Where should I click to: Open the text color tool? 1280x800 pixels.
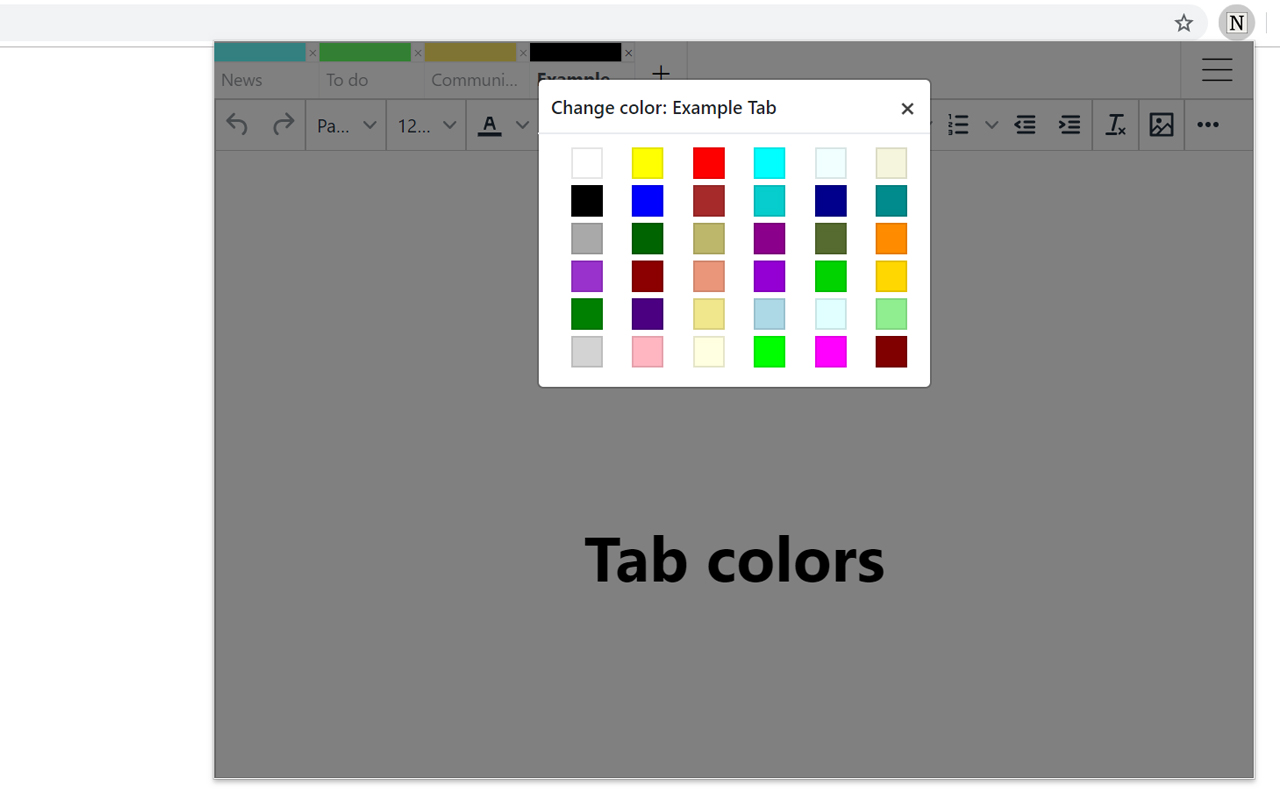489,125
